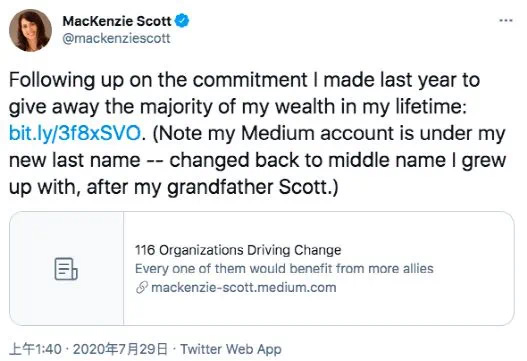Open the @mackenziescott handle link
The width and height of the screenshot is (527, 361).
tap(116, 38)
